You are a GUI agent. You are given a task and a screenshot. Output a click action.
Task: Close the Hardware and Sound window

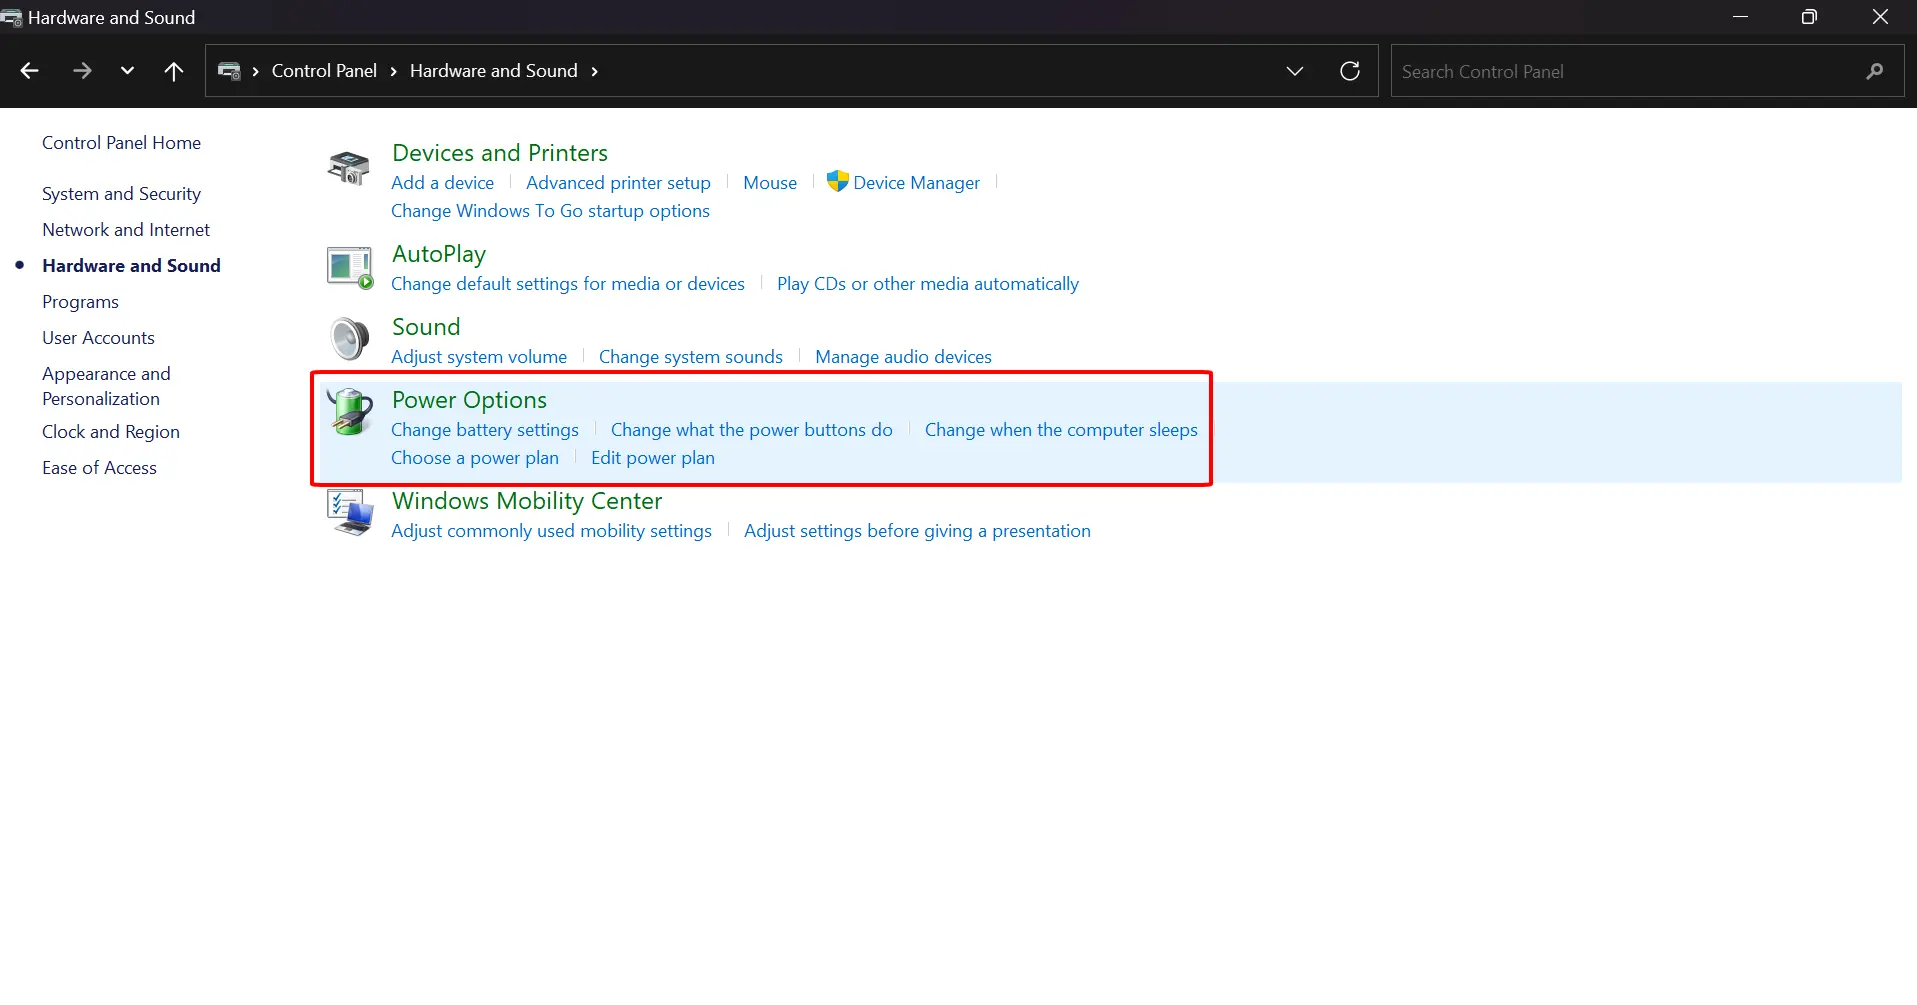tap(1880, 17)
